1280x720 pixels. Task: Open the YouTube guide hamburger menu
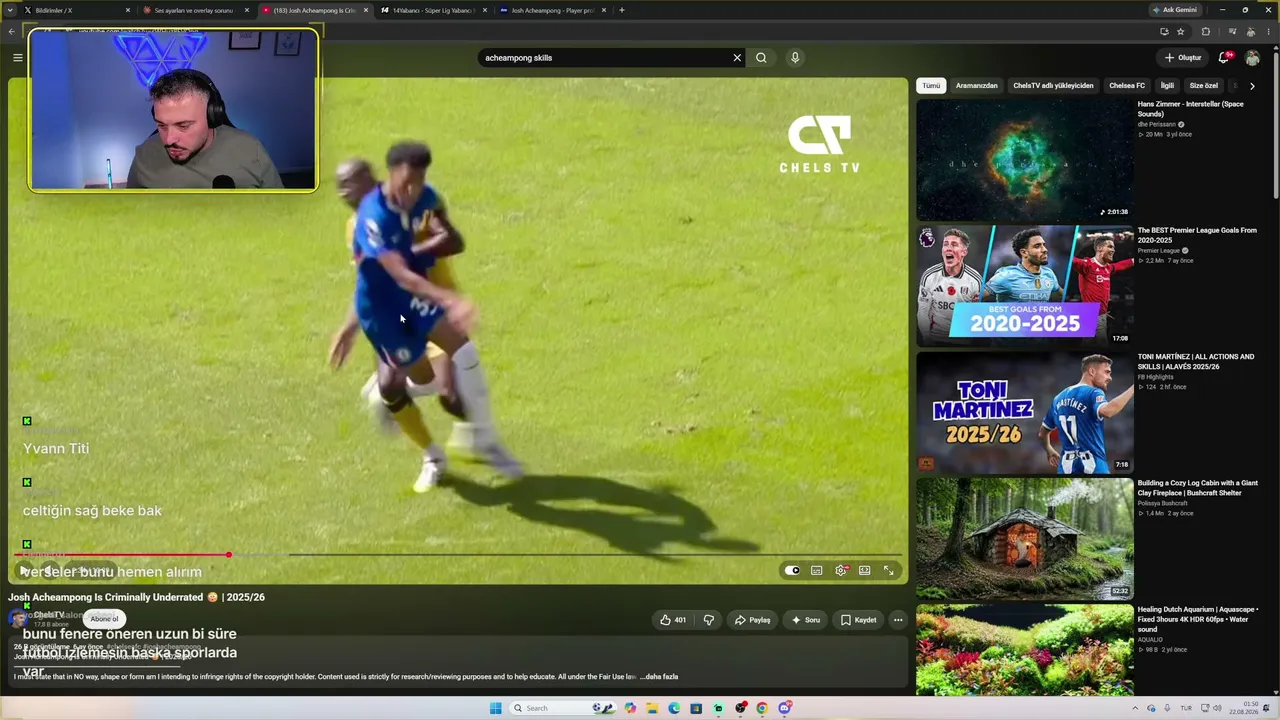(17, 58)
